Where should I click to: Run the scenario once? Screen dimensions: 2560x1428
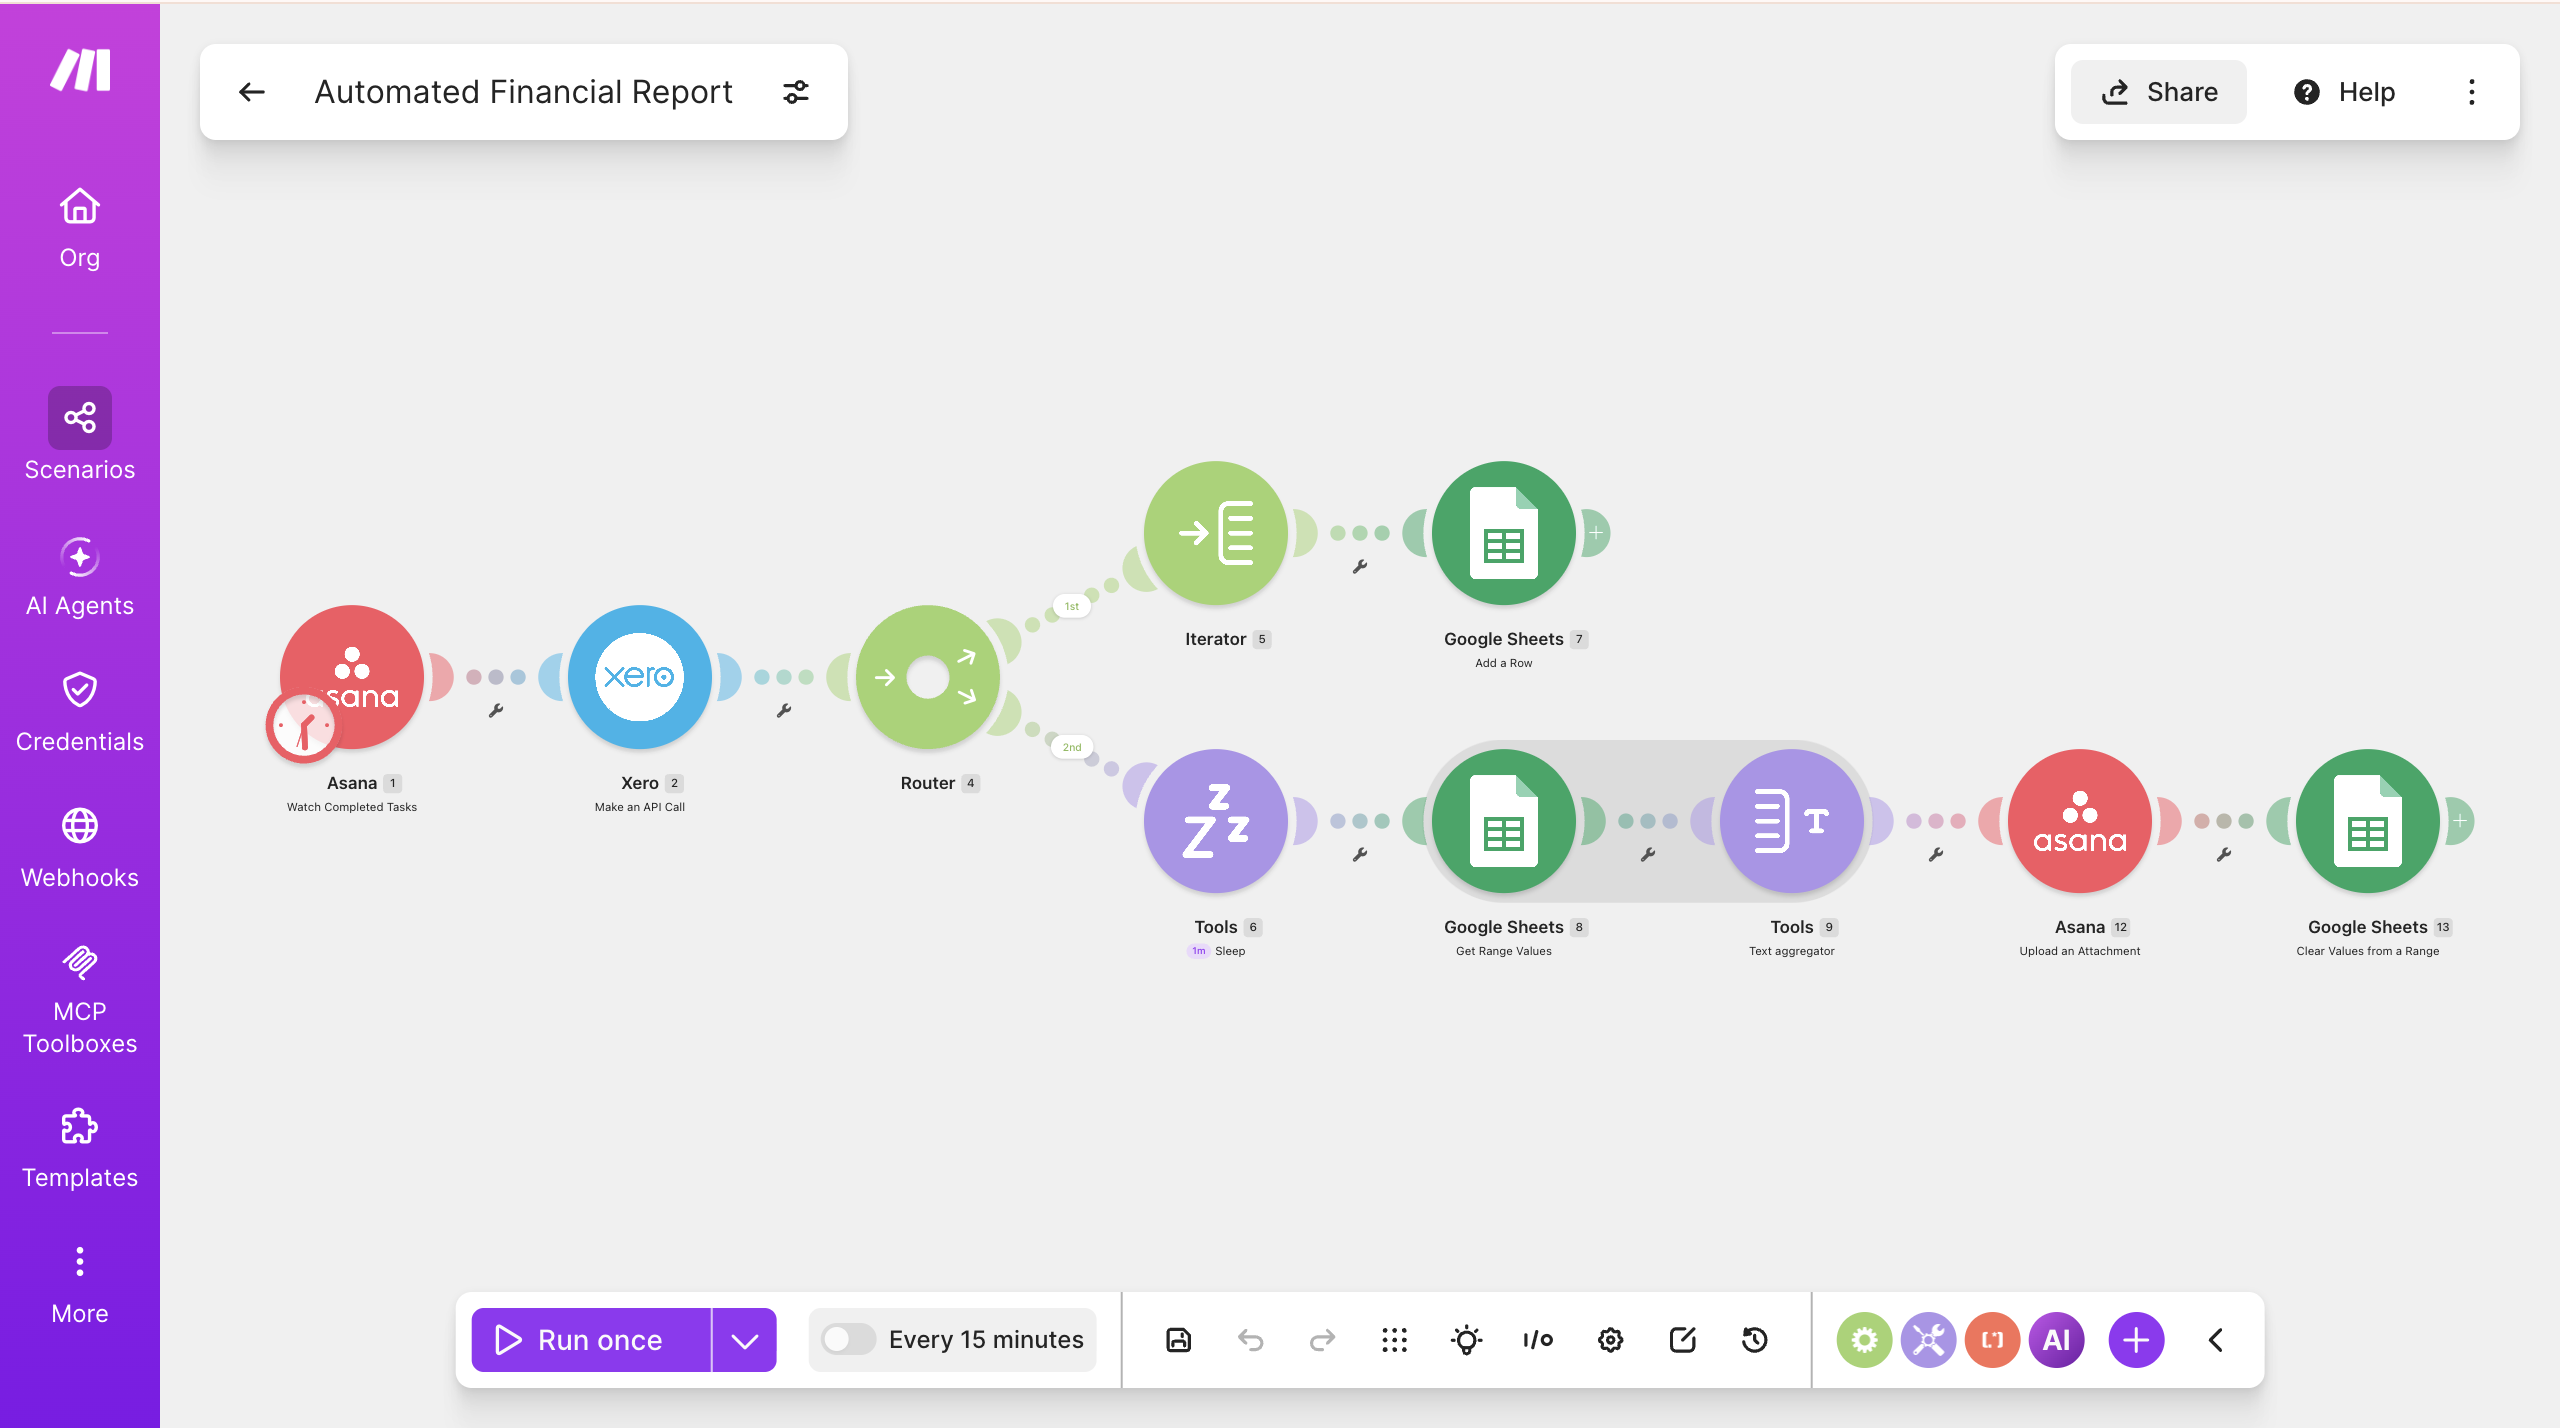pyautogui.click(x=591, y=1340)
